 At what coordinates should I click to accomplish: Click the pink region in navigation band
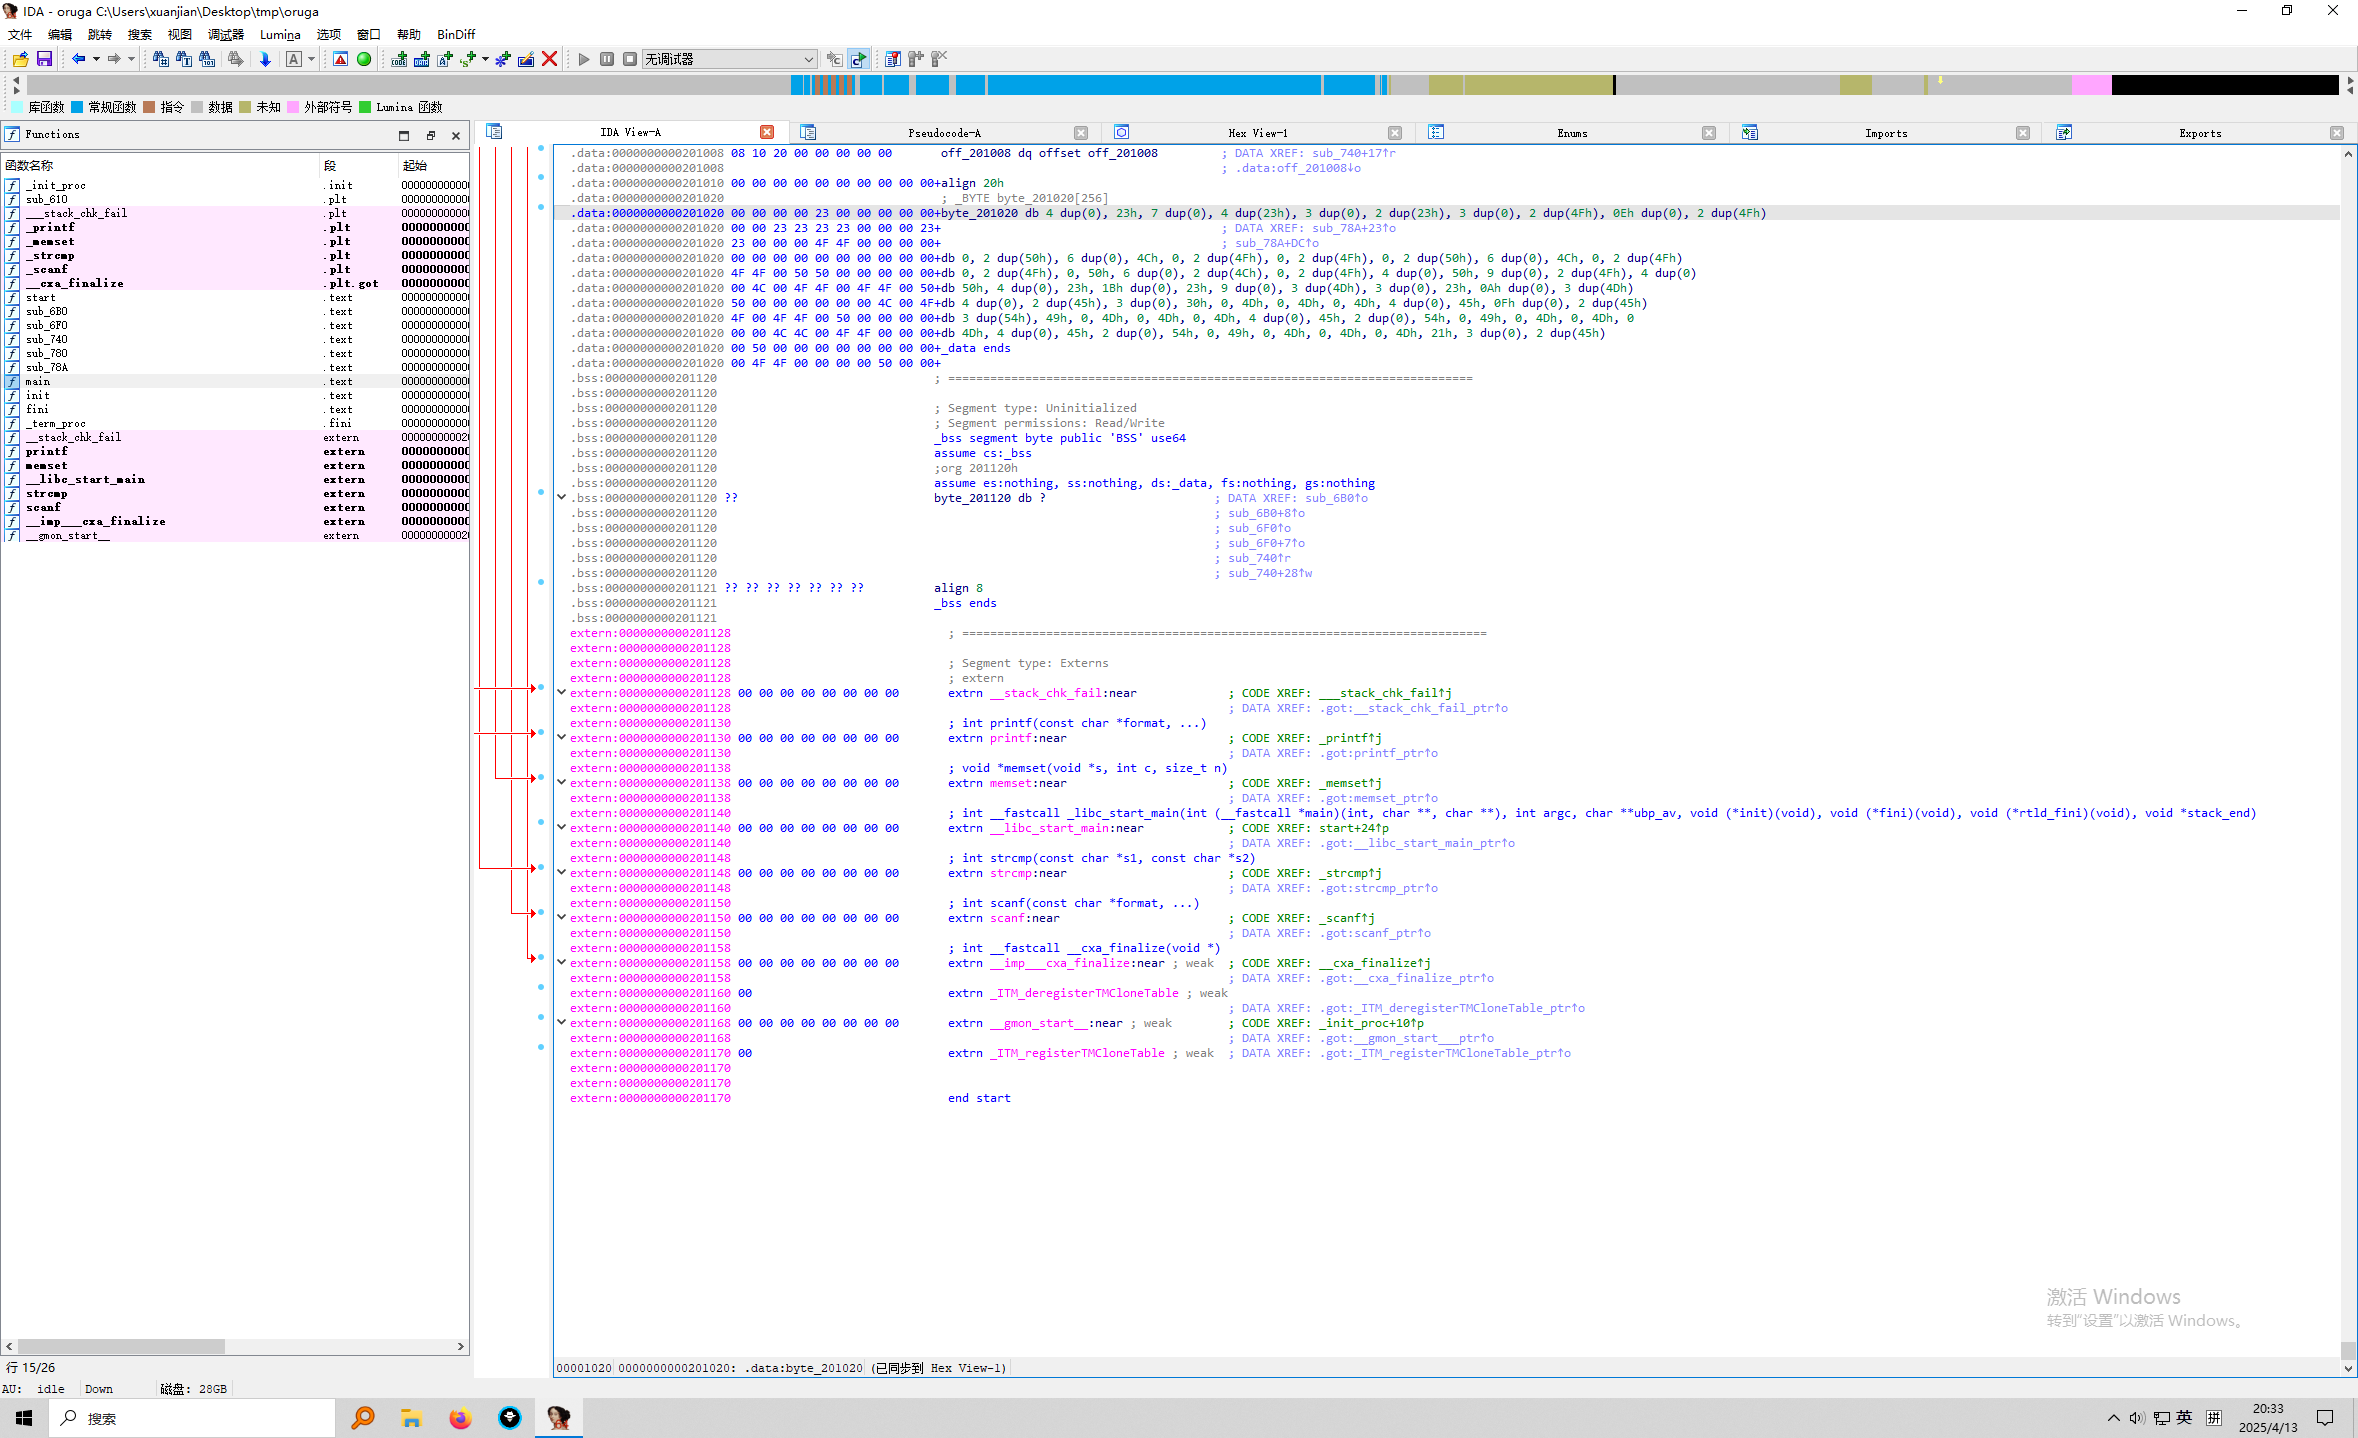pyautogui.click(x=2090, y=86)
